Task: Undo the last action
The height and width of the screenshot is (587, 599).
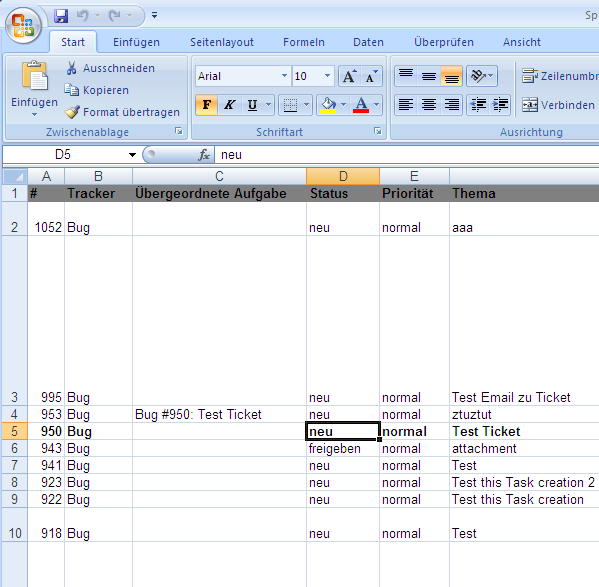Action: pyautogui.click(x=83, y=16)
